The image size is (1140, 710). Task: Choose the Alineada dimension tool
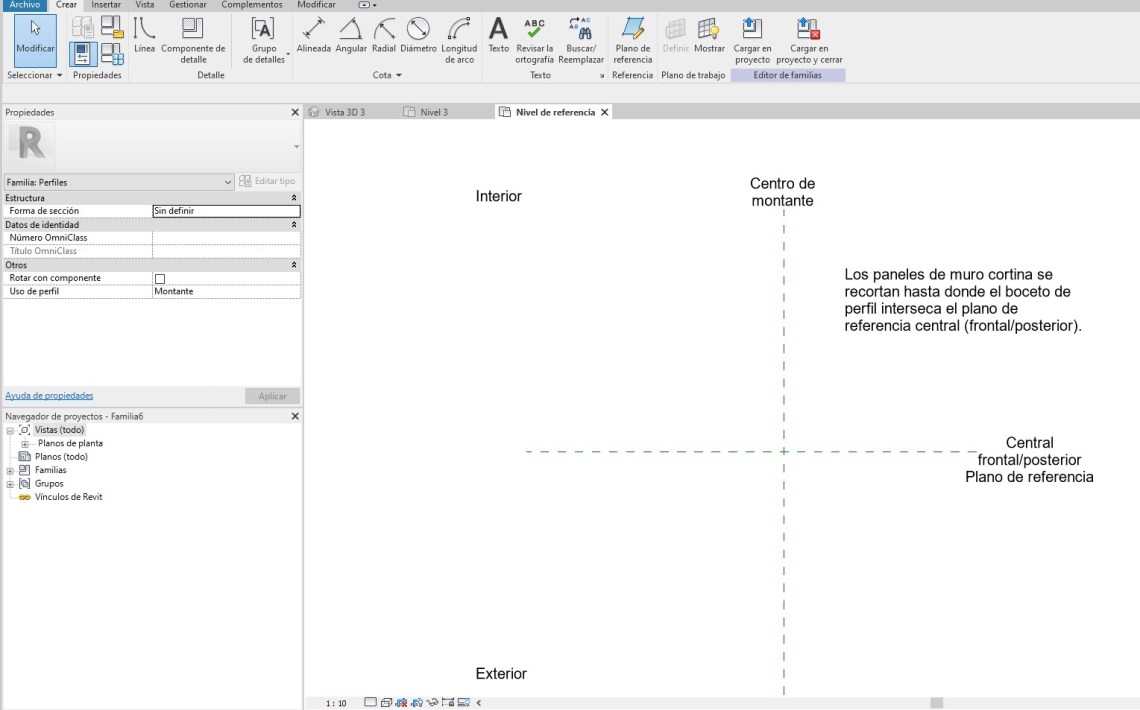pyautogui.click(x=314, y=36)
